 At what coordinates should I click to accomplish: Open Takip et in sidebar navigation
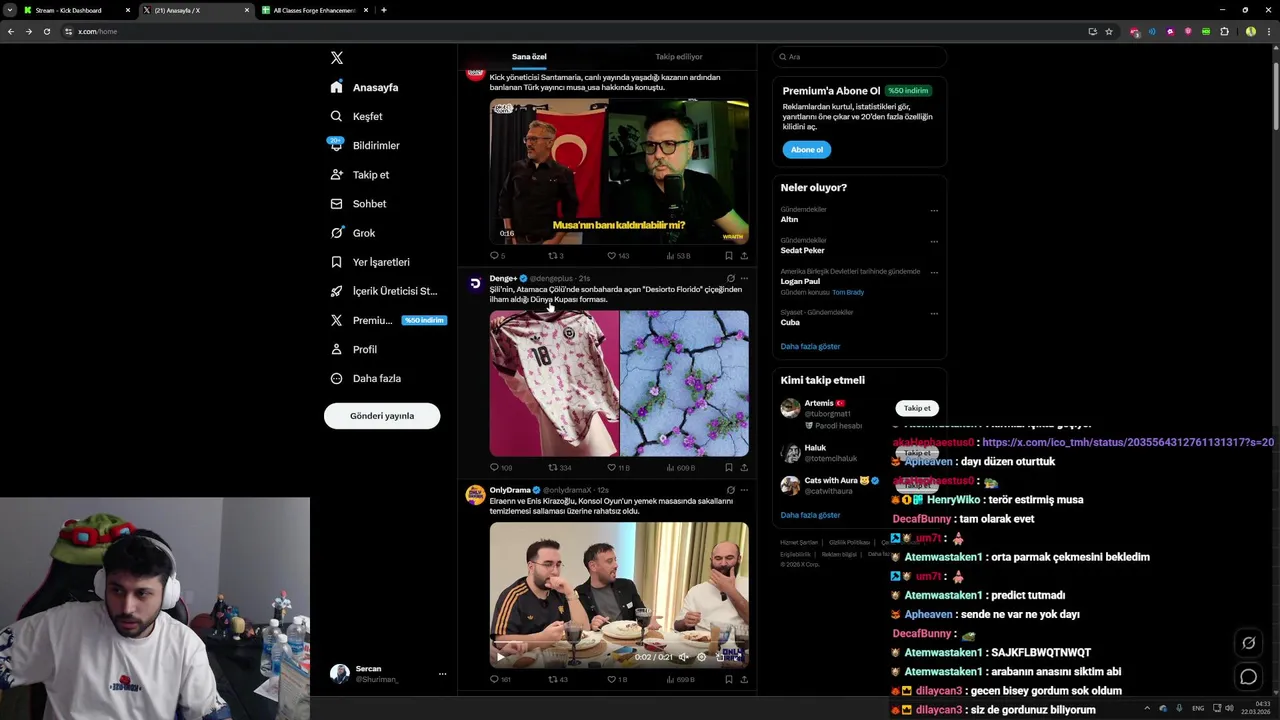[x=360, y=174]
